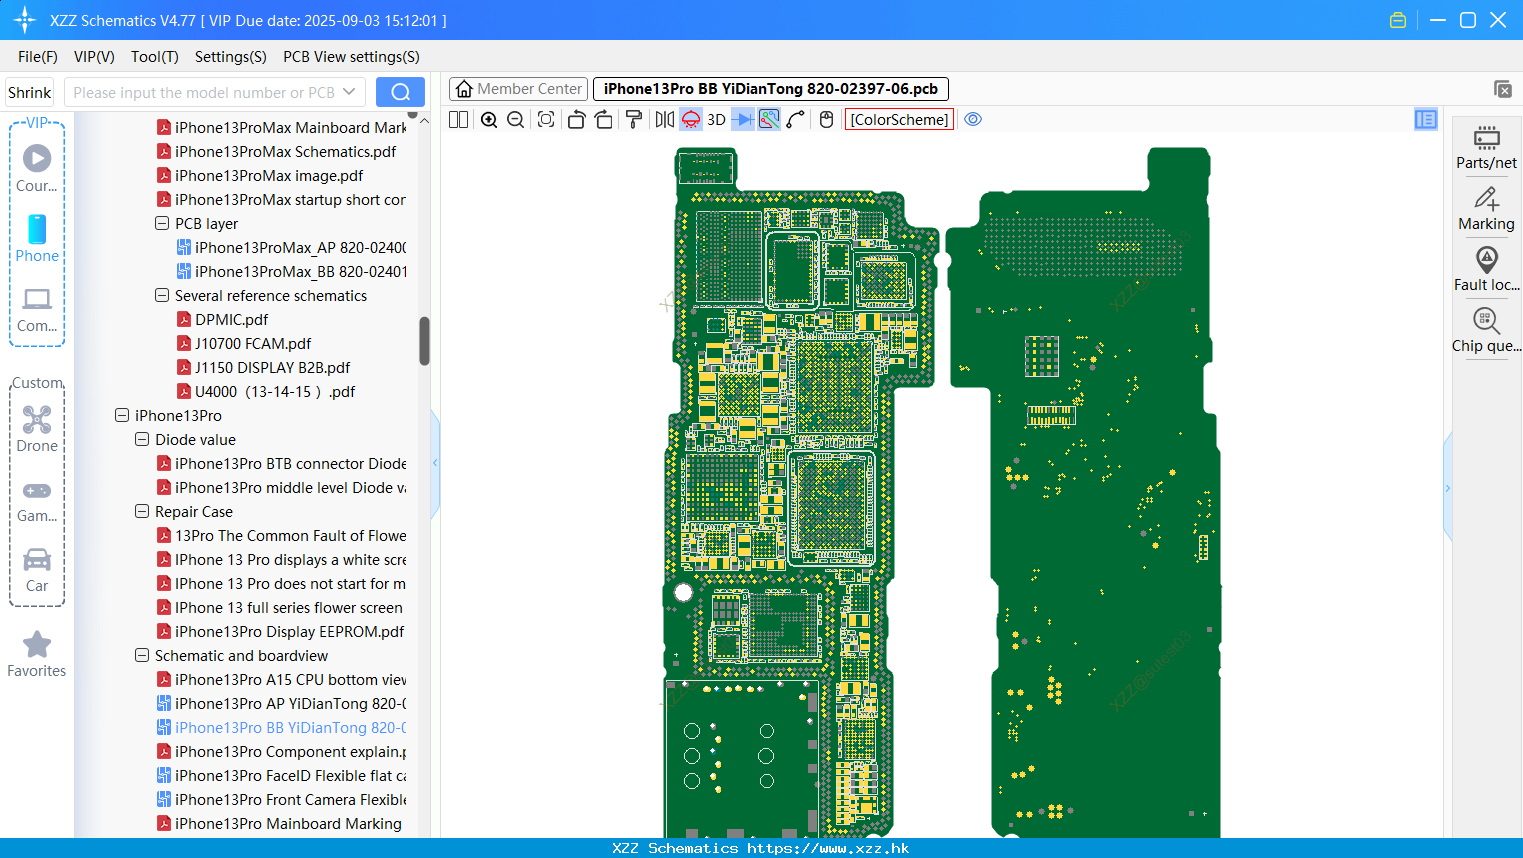
Task: Mirror the PCB view
Action: click(664, 120)
